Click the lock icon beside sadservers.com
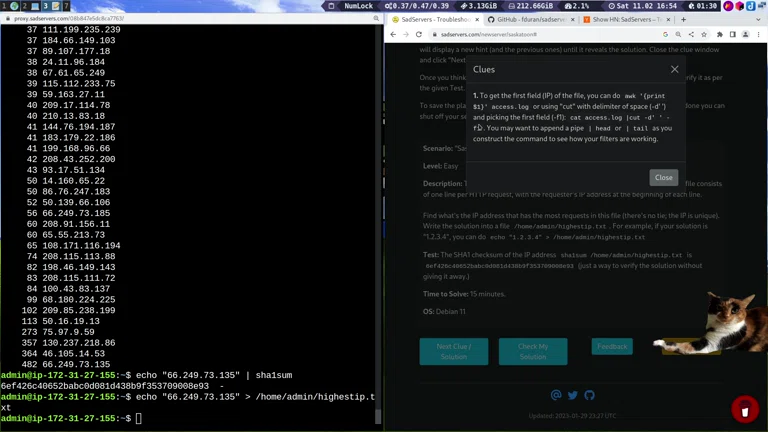This screenshot has width=768, height=432. coord(434,35)
